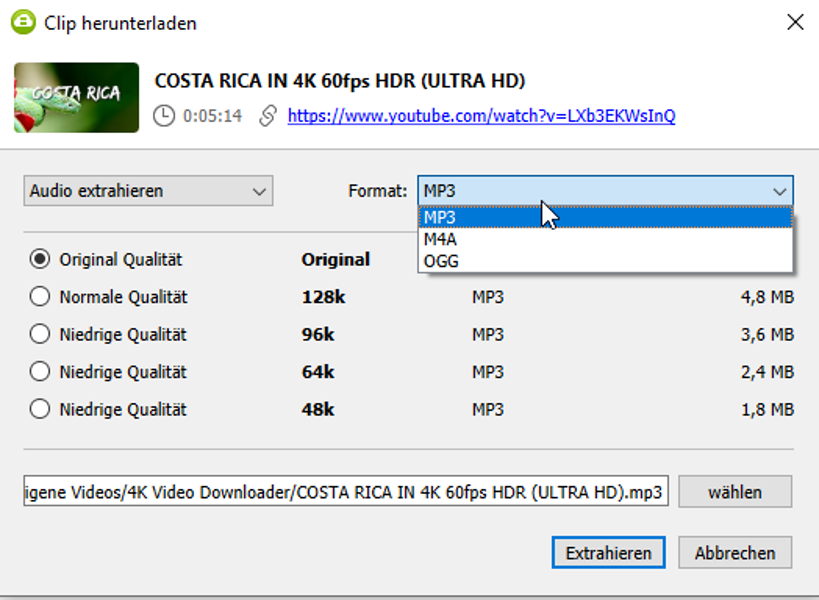Click the COSTA RICA IN 4K video title
The width and height of the screenshot is (819, 600).
point(340,80)
